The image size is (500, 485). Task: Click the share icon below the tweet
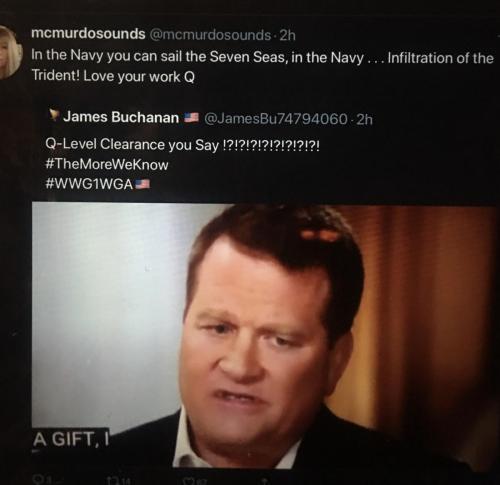click(264, 481)
